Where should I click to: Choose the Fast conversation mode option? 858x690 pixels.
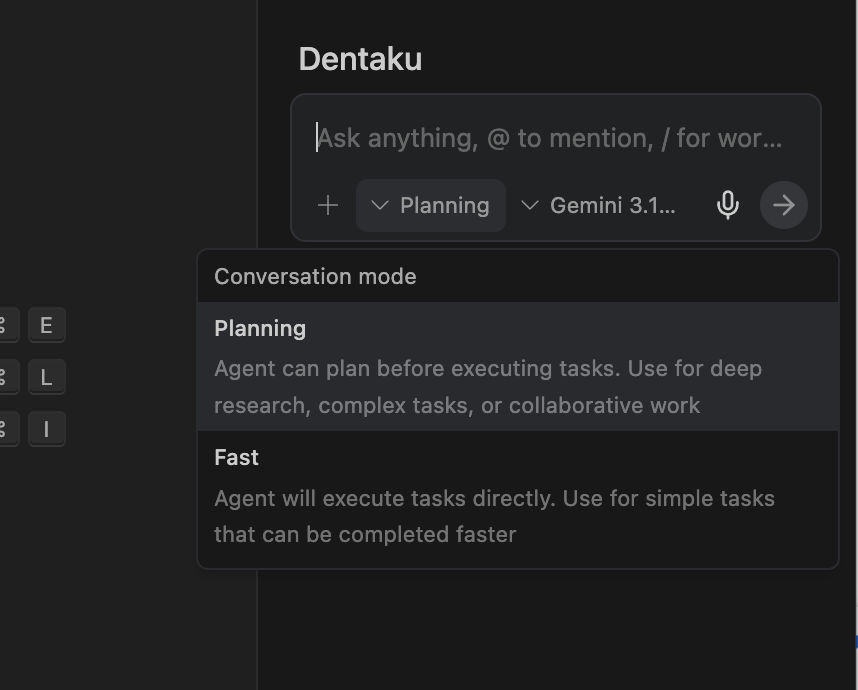click(x=237, y=458)
